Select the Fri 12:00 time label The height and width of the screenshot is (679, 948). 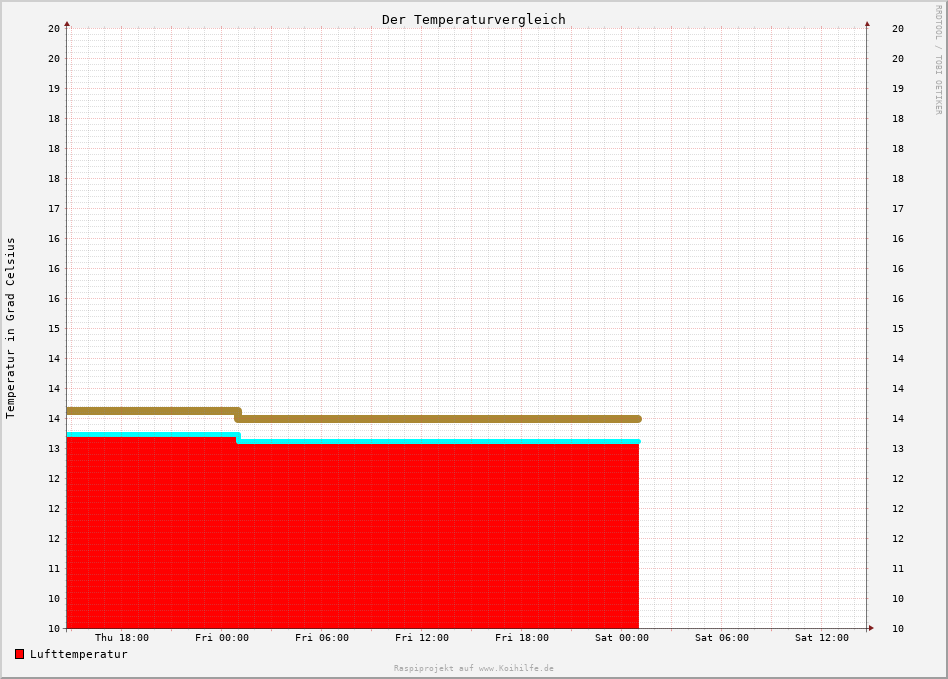[422, 638]
